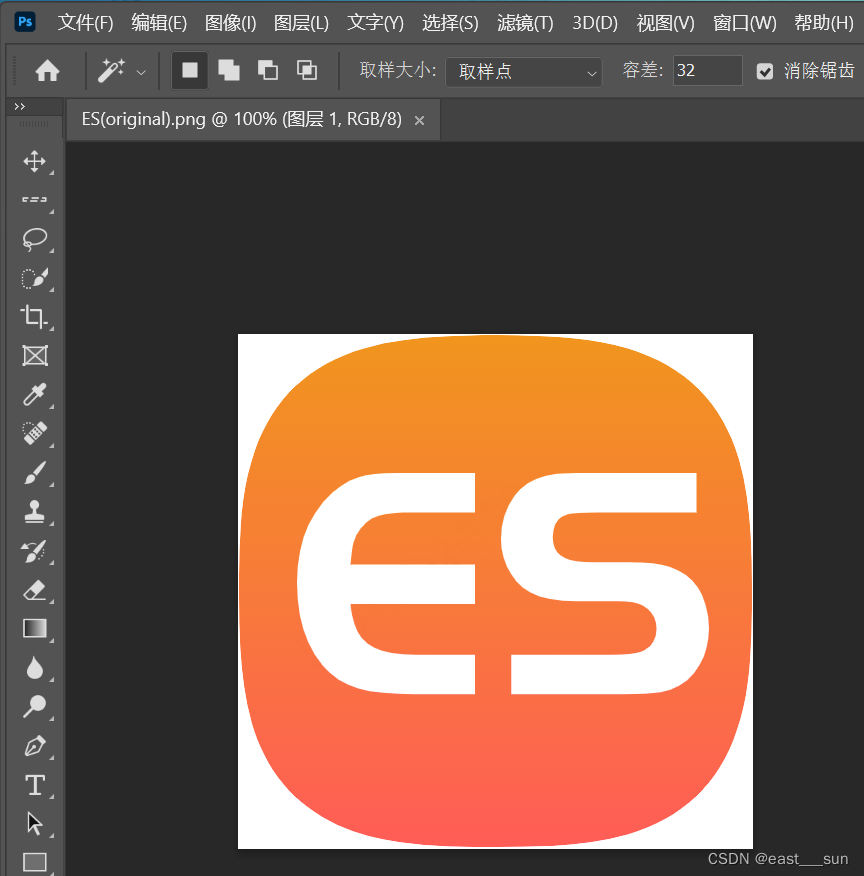Click the 容差 tolerance input field
The image size is (864, 876).
pyautogui.click(x=708, y=70)
